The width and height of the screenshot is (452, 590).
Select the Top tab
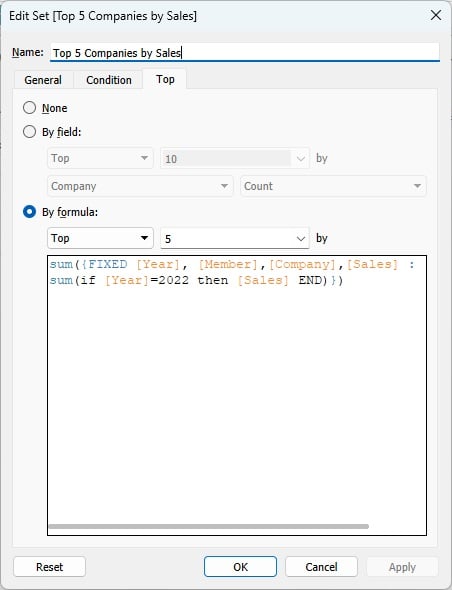(x=165, y=79)
